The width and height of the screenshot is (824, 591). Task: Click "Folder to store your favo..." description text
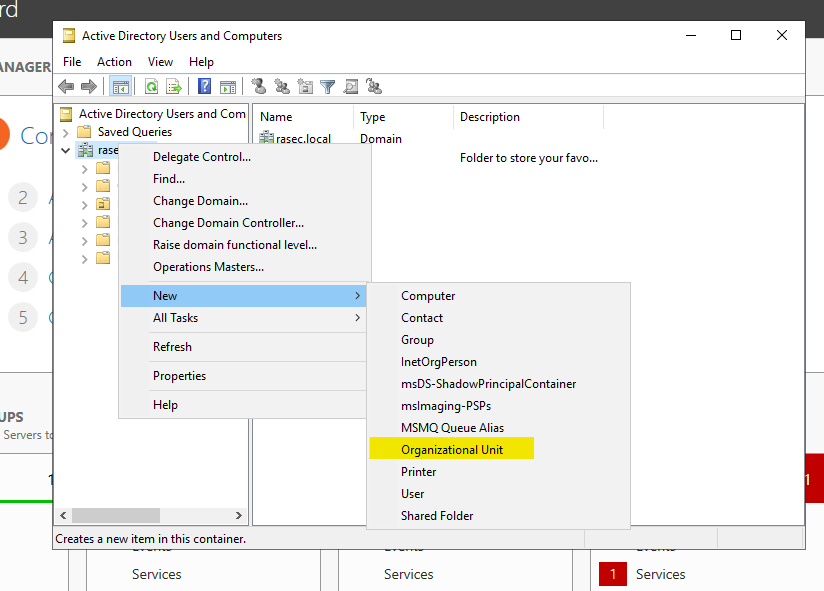point(529,158)
